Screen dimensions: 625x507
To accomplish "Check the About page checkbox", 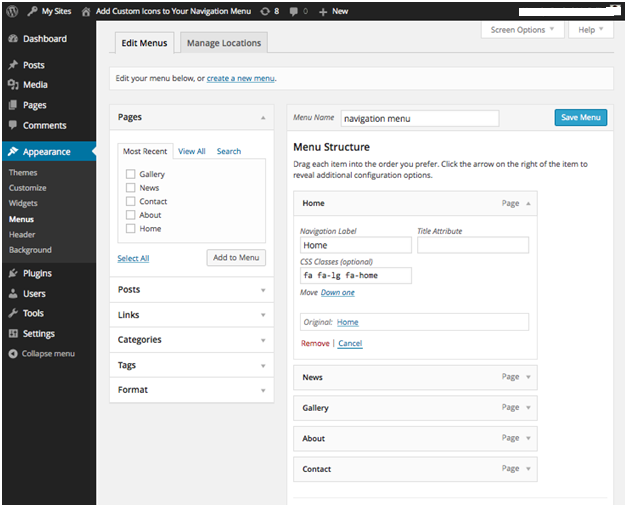I will click(x=130, y=215).
